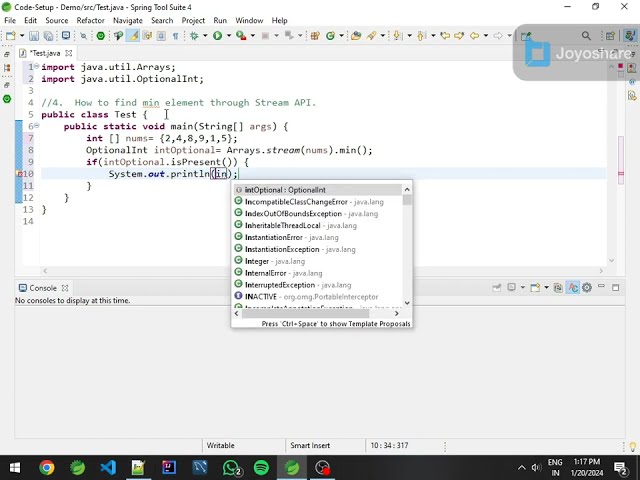
Task: Open the New Java Class dropdown arrow
Action: (x=341, y=36)
